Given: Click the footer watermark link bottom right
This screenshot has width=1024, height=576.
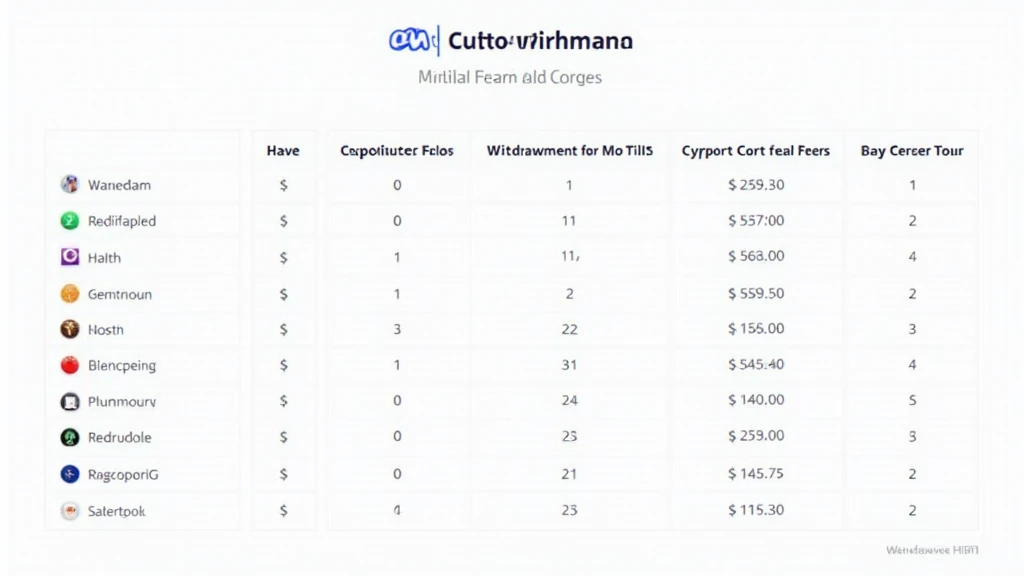Looking at the screenshot, I should (932, 551).
